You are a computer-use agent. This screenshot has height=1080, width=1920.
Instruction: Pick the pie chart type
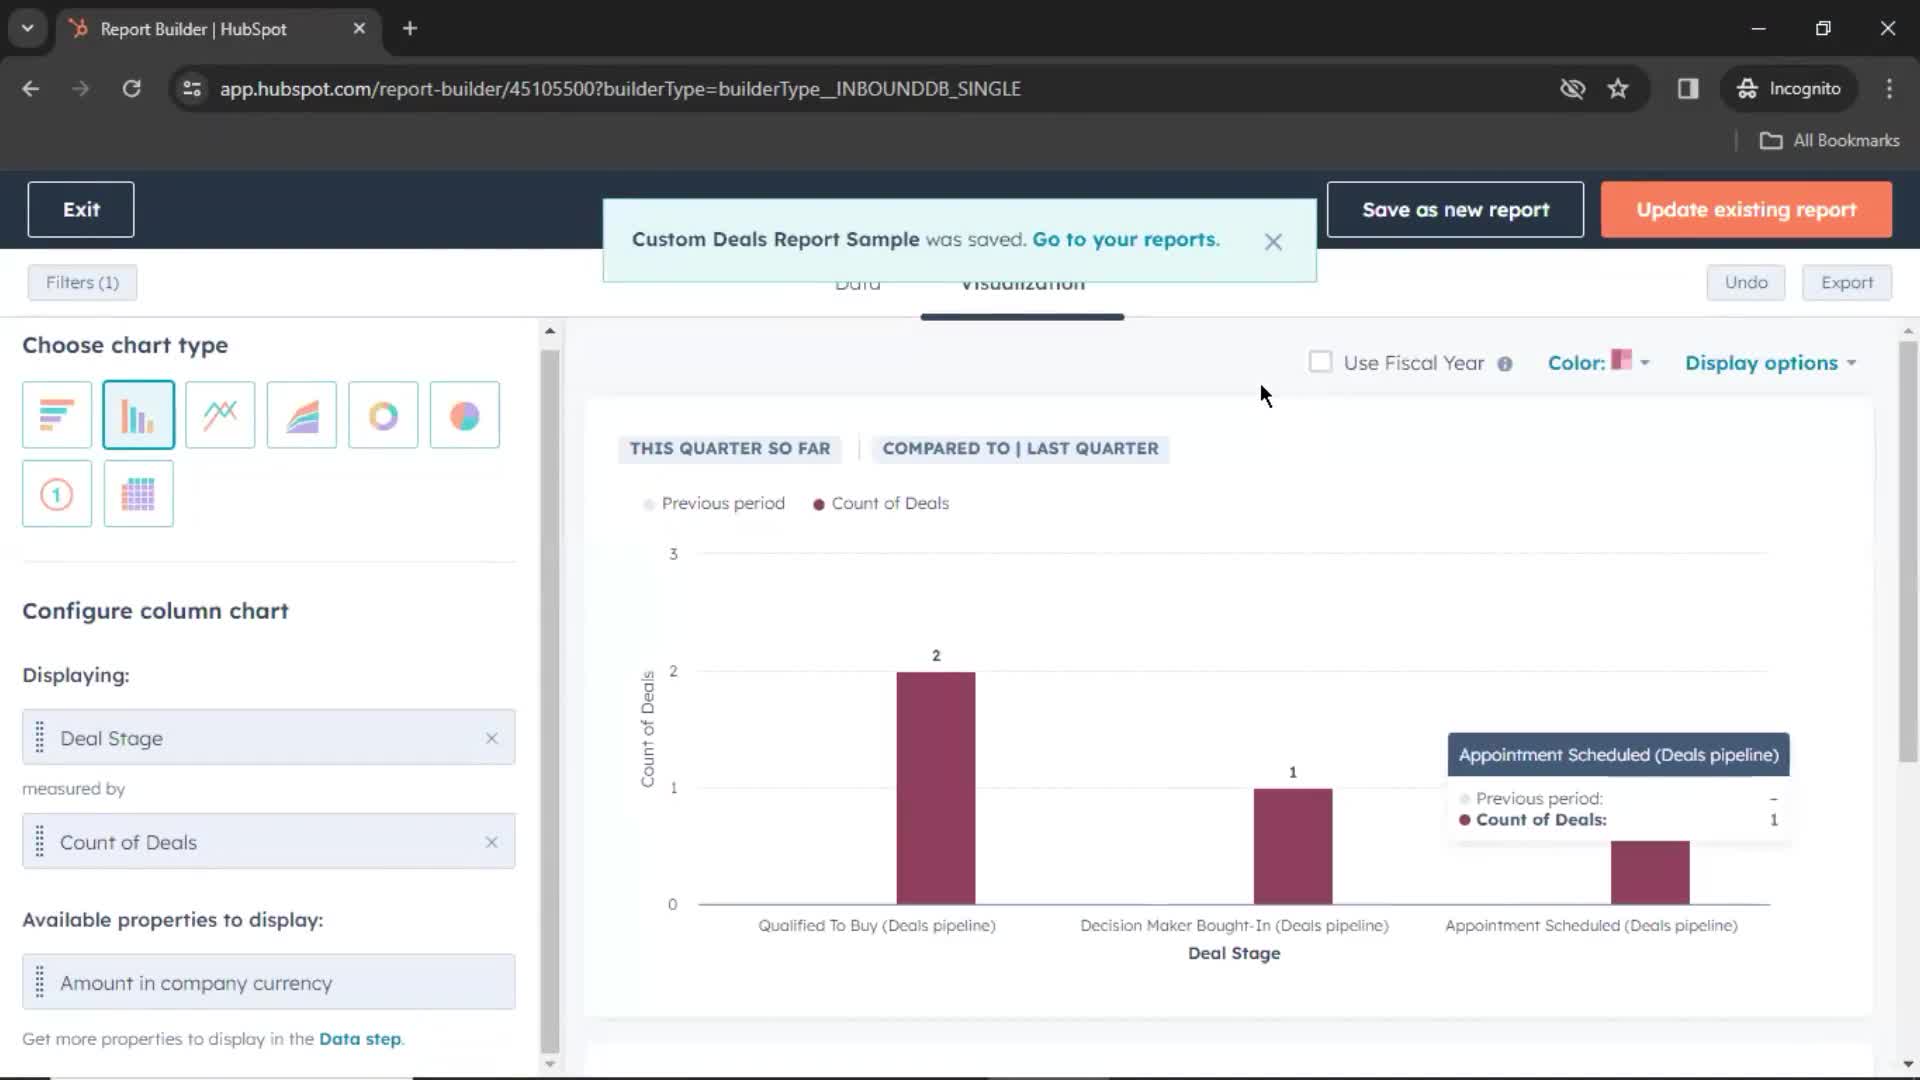pyautogui.click(x=465, y=415)
